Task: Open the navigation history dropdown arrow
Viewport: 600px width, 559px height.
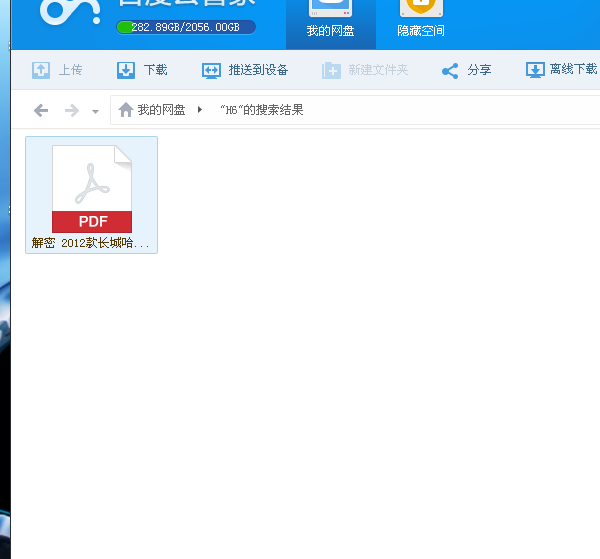Action: click(x=95, y=112)
